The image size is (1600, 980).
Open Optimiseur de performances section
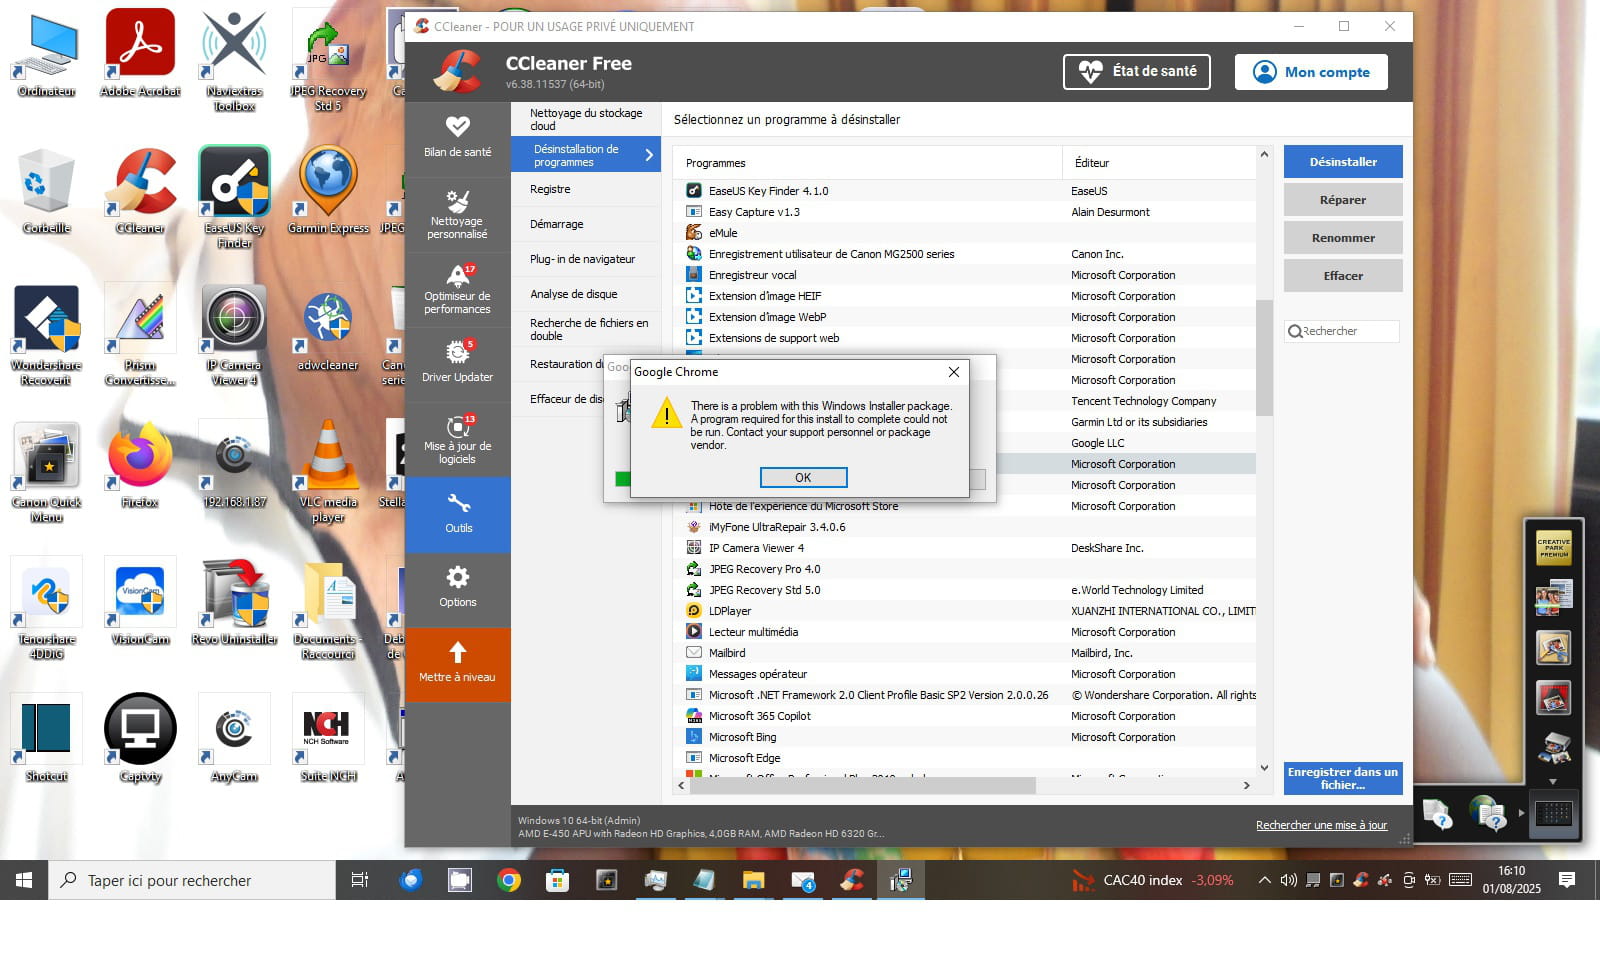[457, 289]
